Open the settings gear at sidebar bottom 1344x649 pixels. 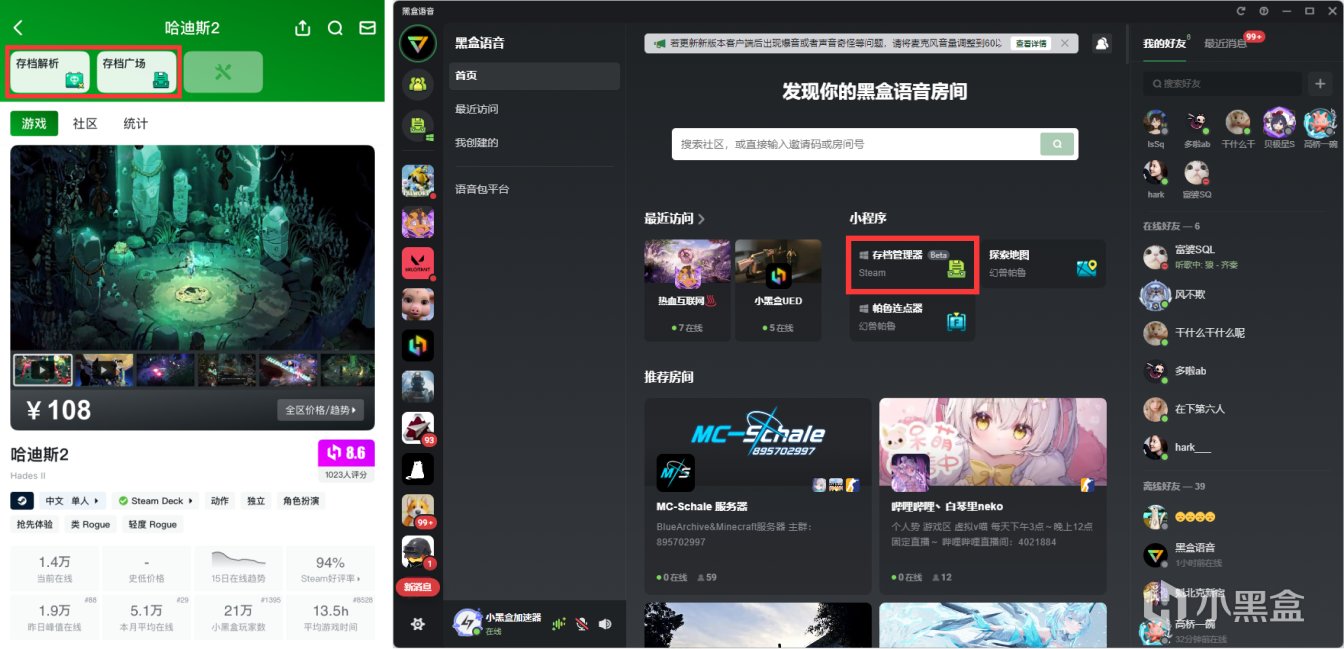tap(418, 624)
